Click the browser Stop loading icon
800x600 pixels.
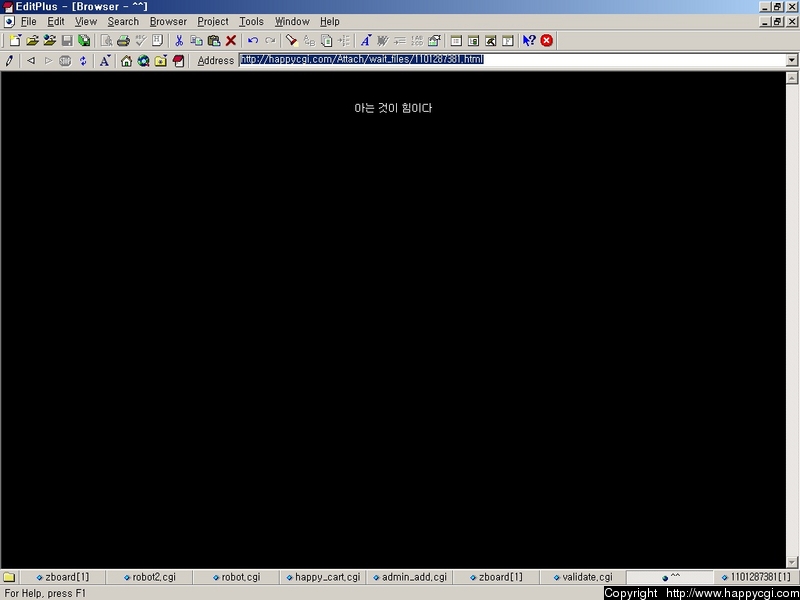pos(65,61)
